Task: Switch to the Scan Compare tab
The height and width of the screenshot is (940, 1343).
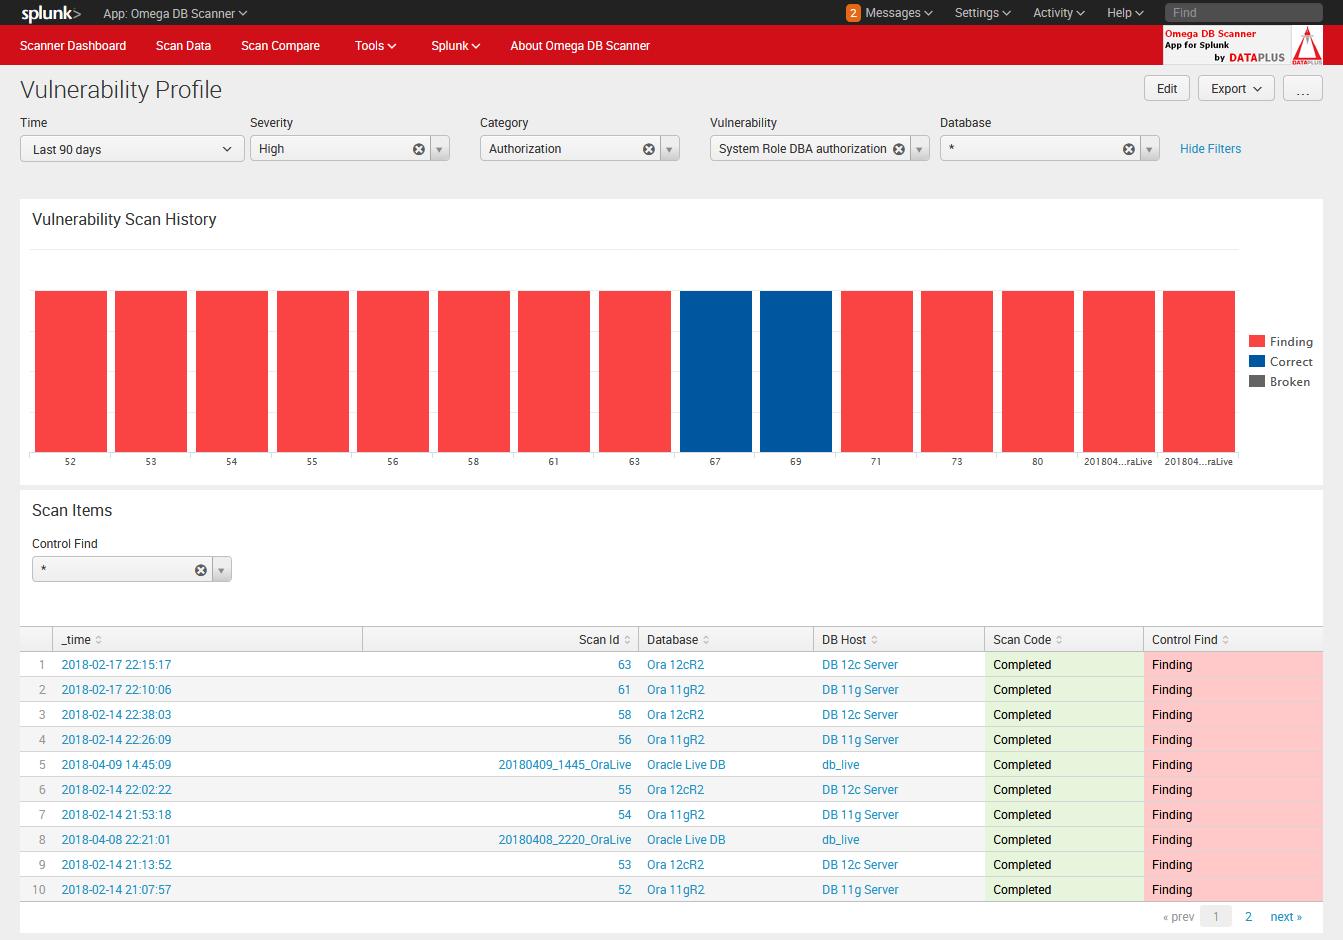Action: click(280, 45)
